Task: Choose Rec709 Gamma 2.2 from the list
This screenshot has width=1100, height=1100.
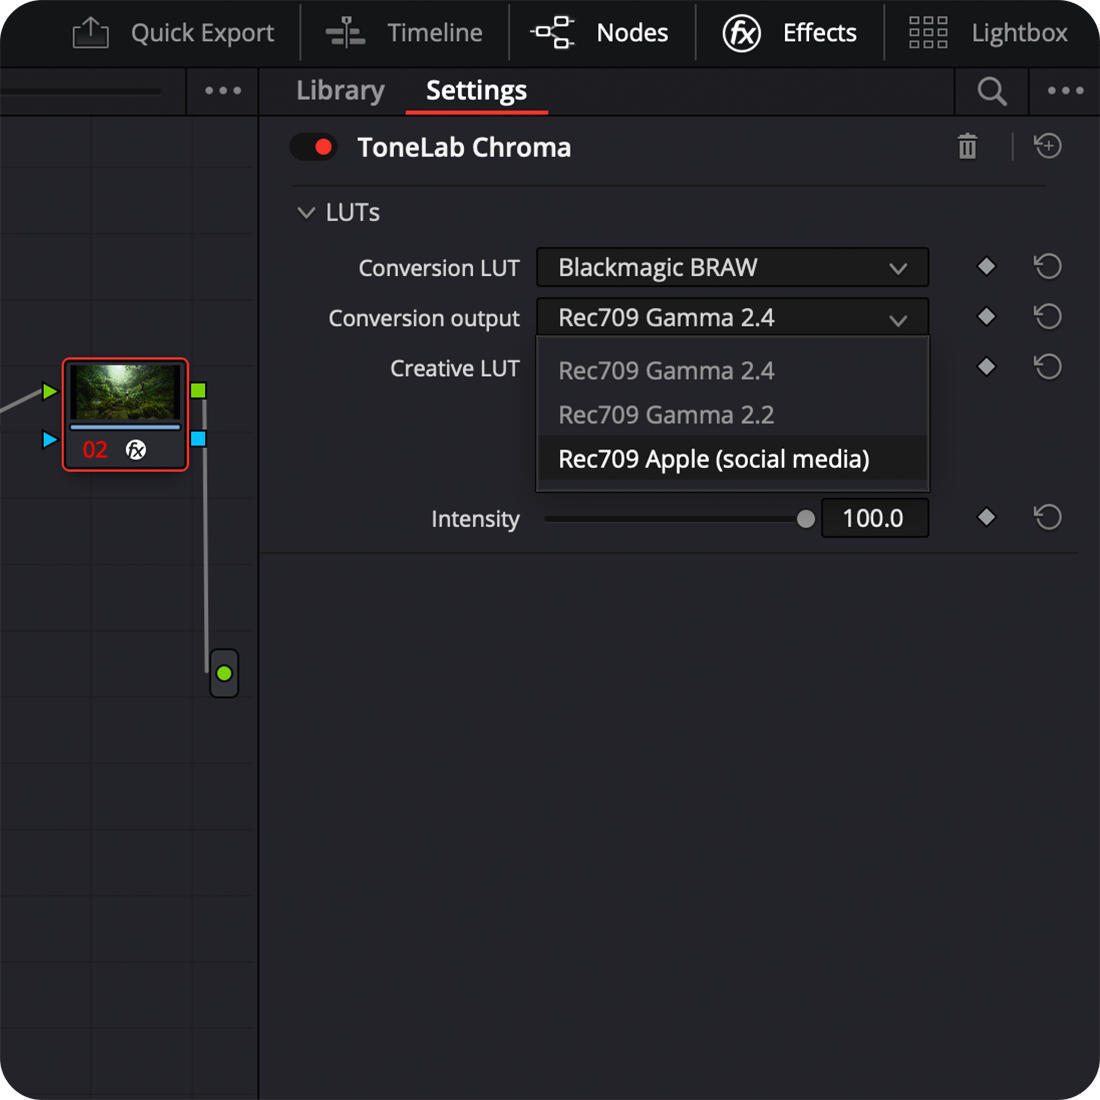Action: (x=666, y=415)
